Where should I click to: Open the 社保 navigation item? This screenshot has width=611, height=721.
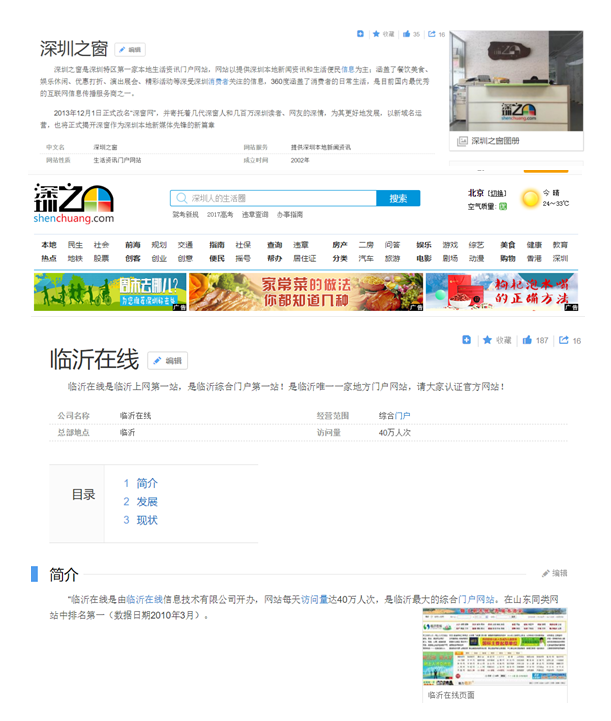(243, 245)
